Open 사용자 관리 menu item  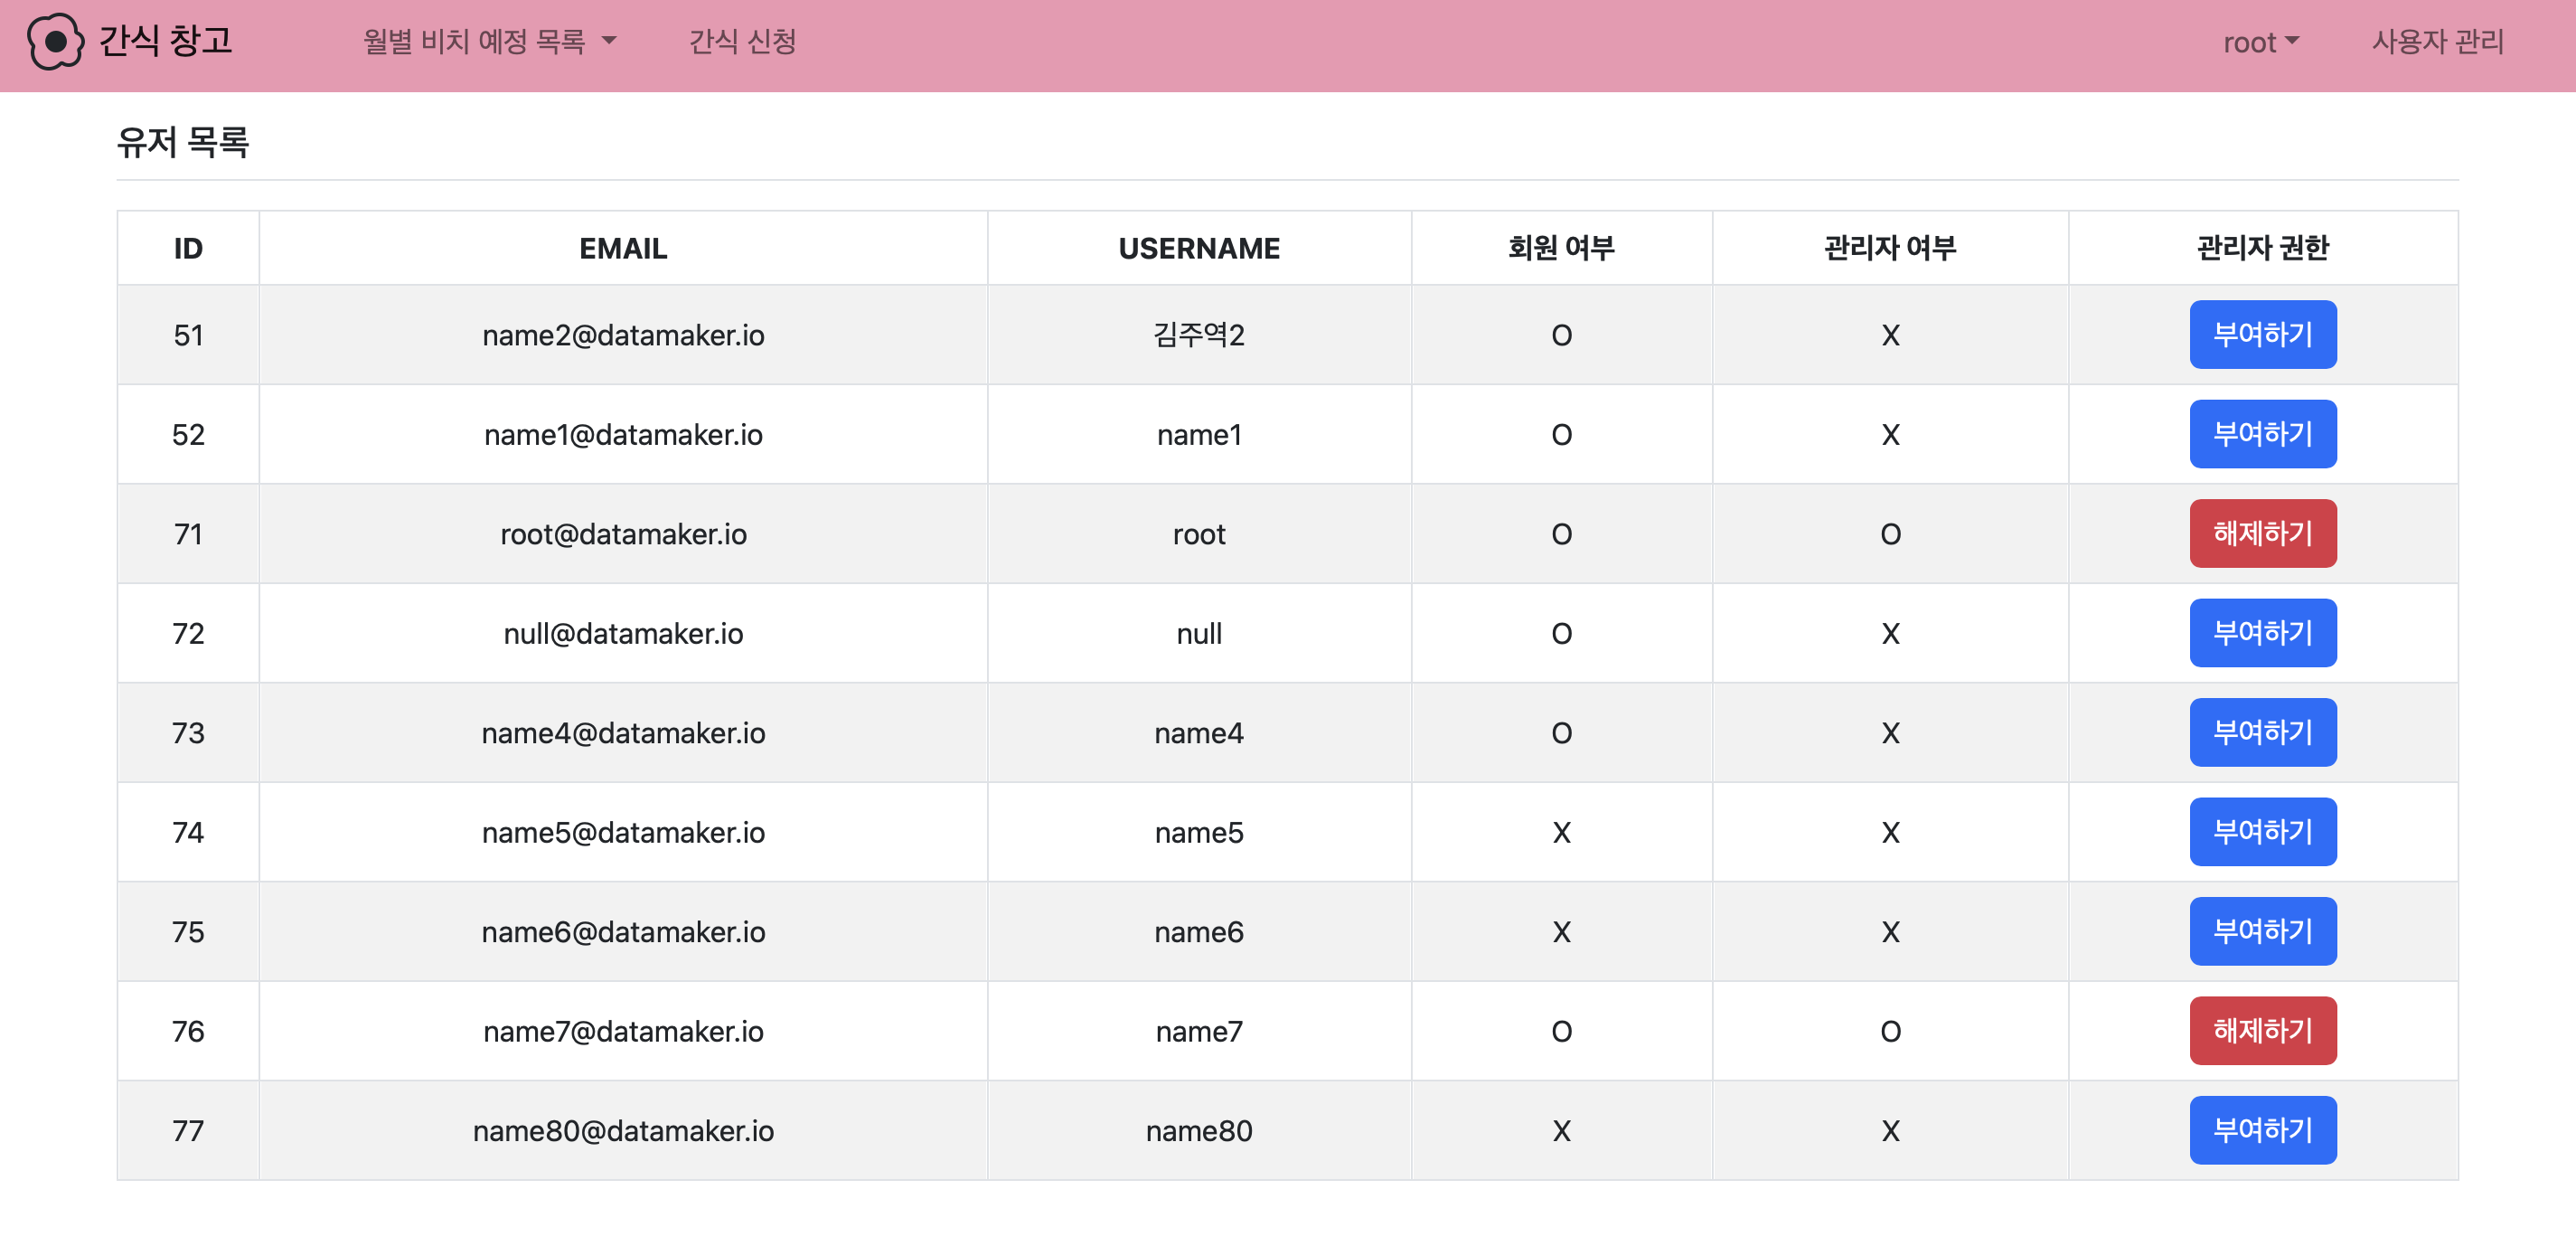click(x=2437, y=42)
